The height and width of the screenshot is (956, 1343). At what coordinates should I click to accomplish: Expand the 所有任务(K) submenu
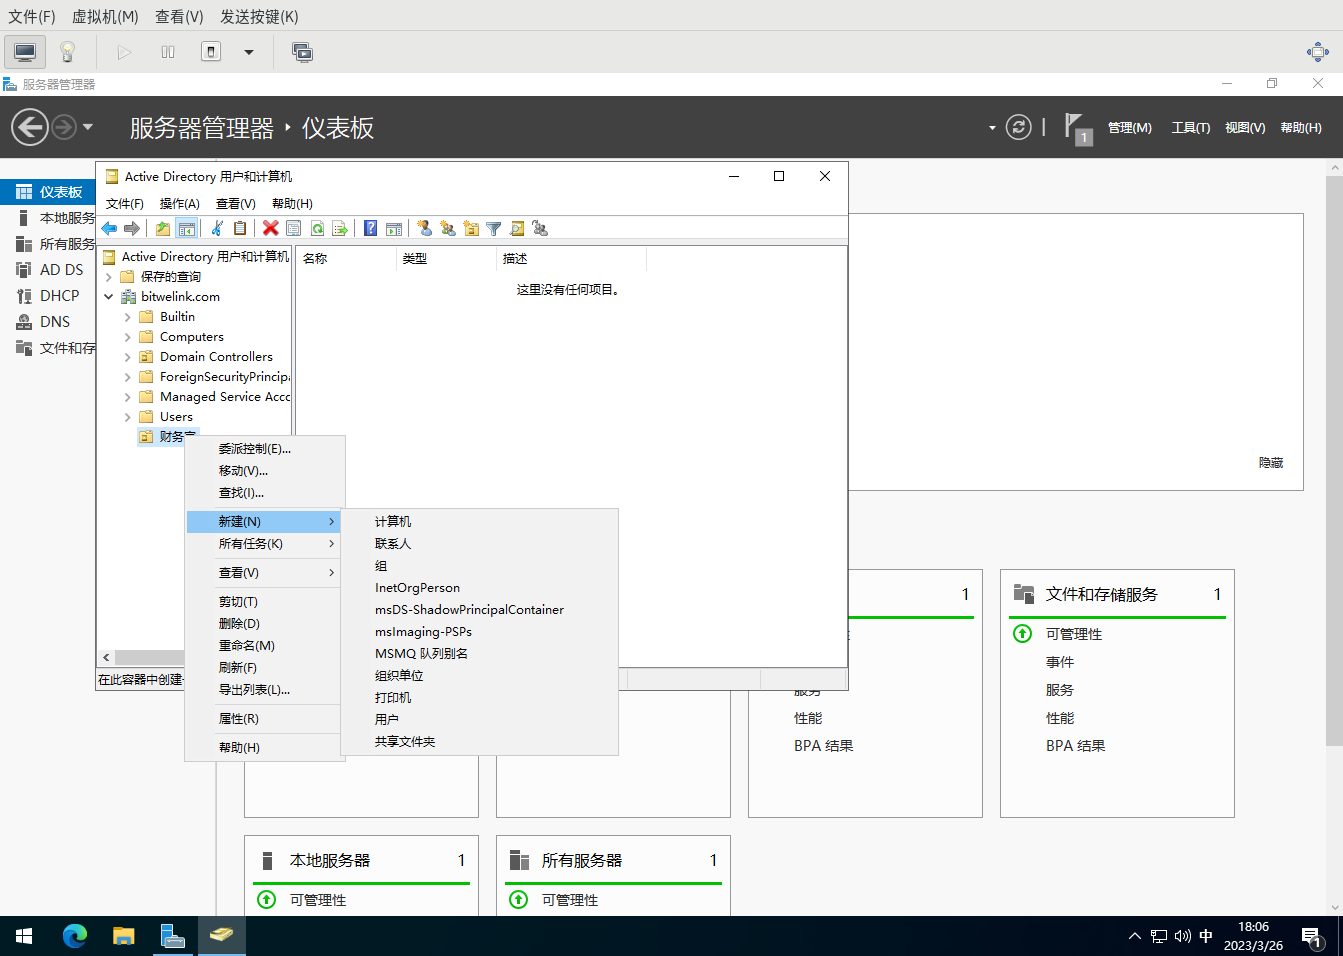(264, 544)
